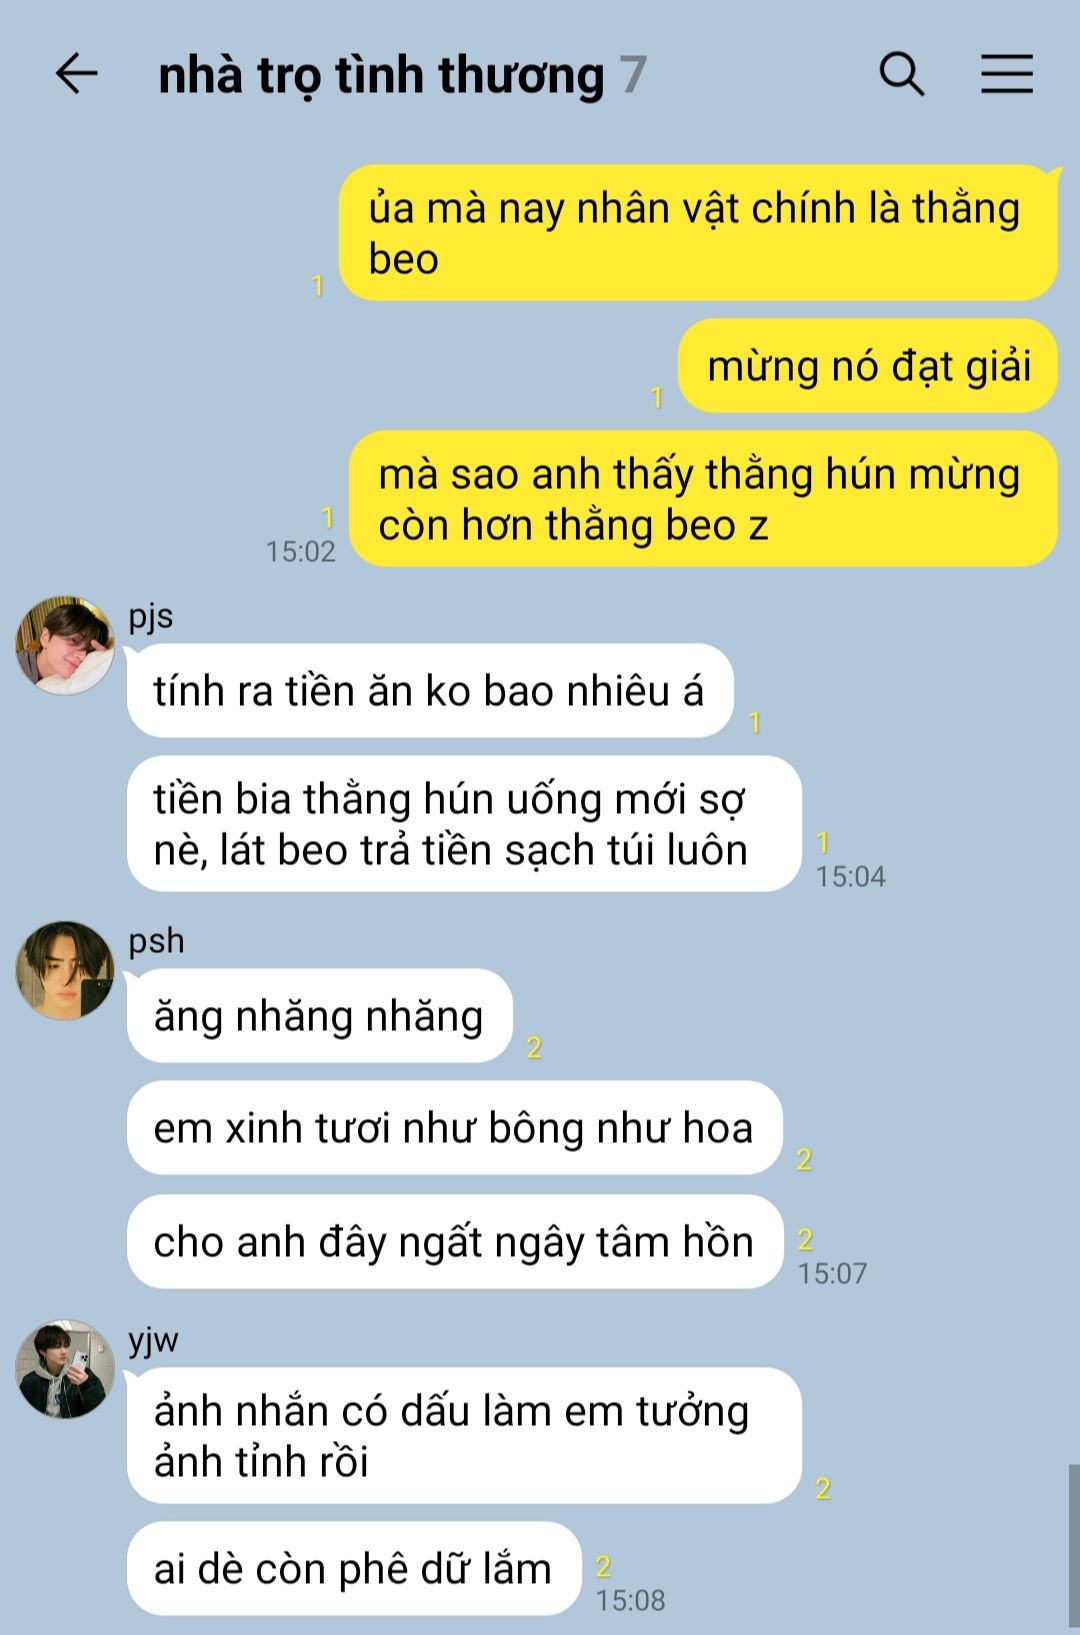
Task: Open yjw profile picture
Action: click(65, 1369)
